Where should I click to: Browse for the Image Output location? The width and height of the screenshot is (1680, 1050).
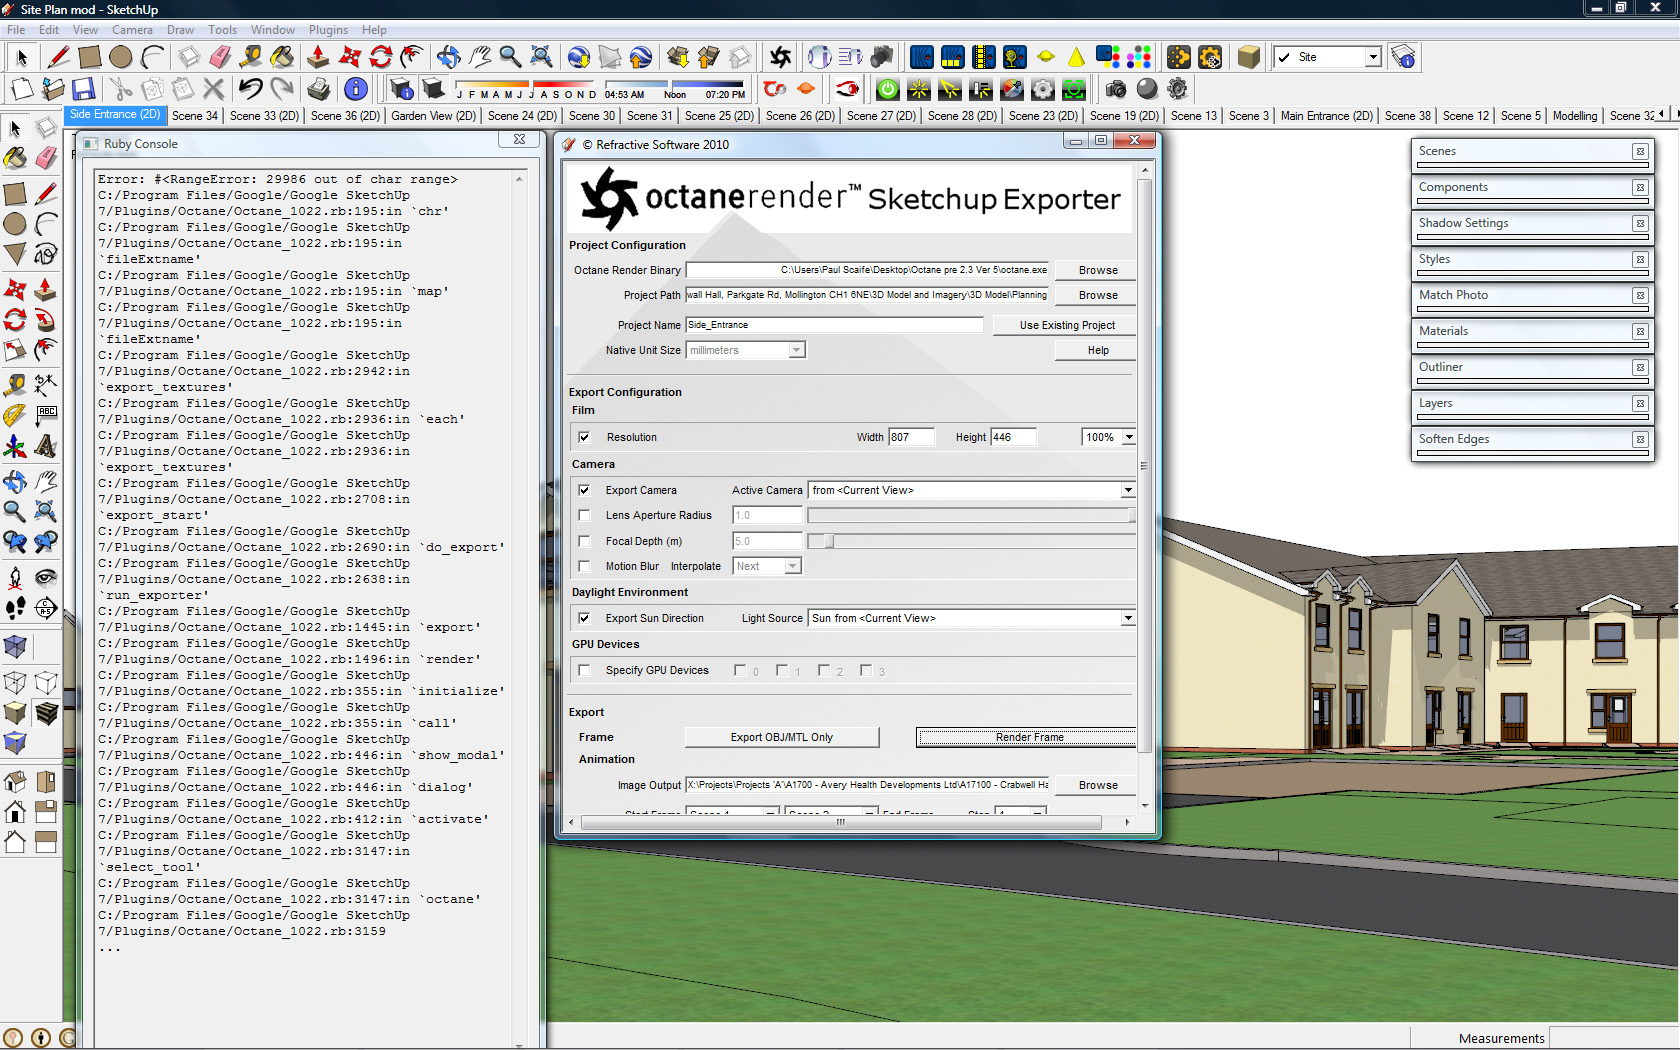pyautogui.click(x=1098, y=785)
